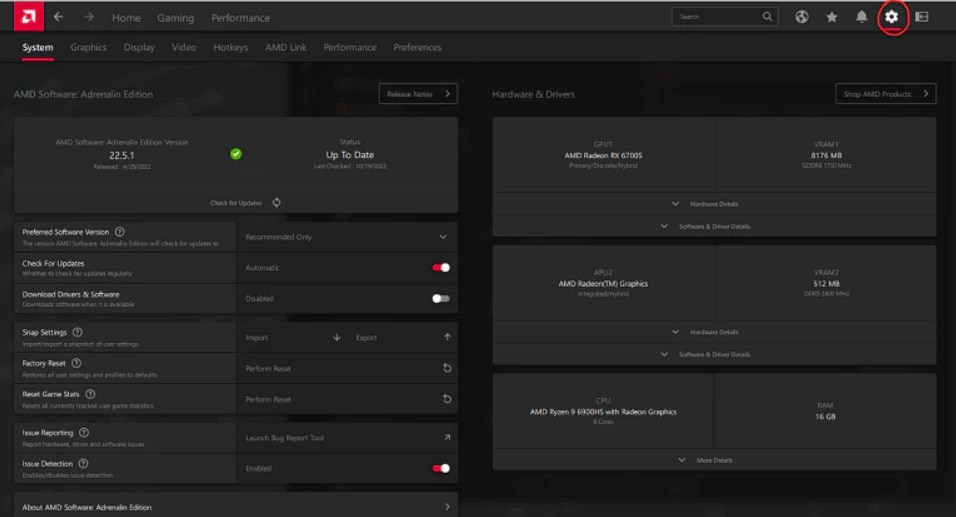Go forward with the right arrow
Viewport: 956px width, 517px height.
point(89,17)
